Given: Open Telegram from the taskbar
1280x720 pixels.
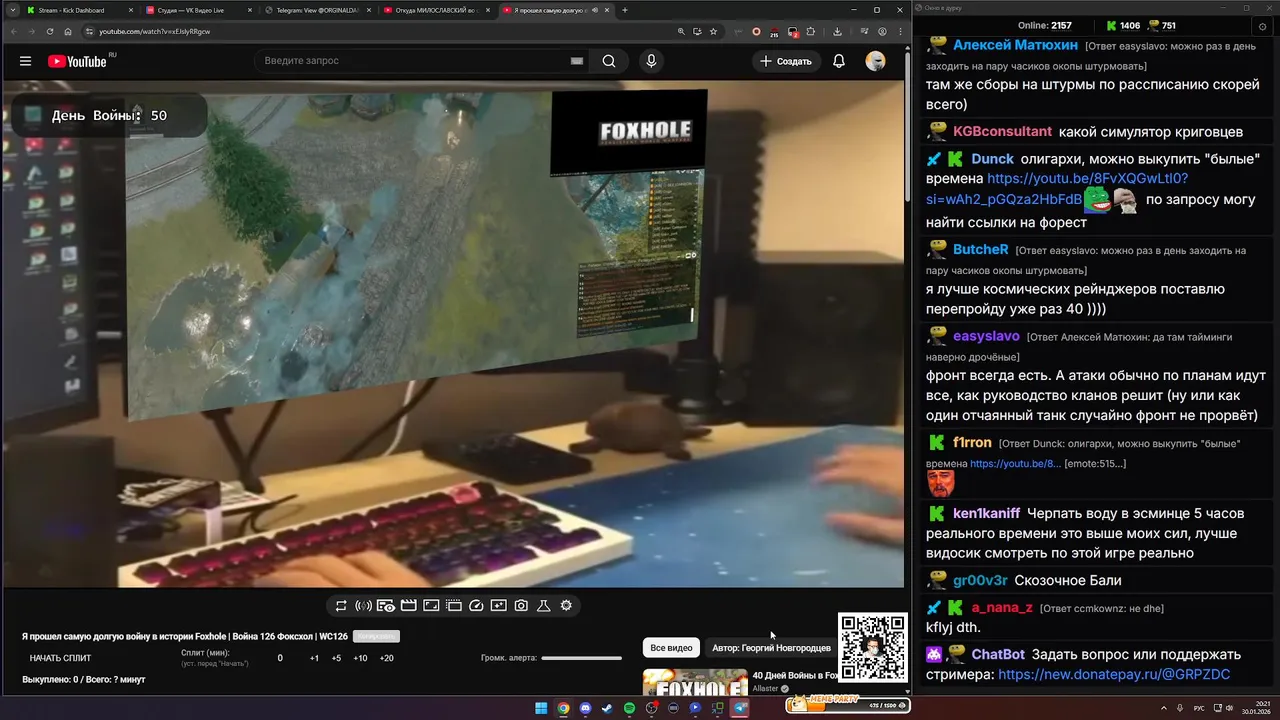Looking at the screenshot, I should point(739,708).
